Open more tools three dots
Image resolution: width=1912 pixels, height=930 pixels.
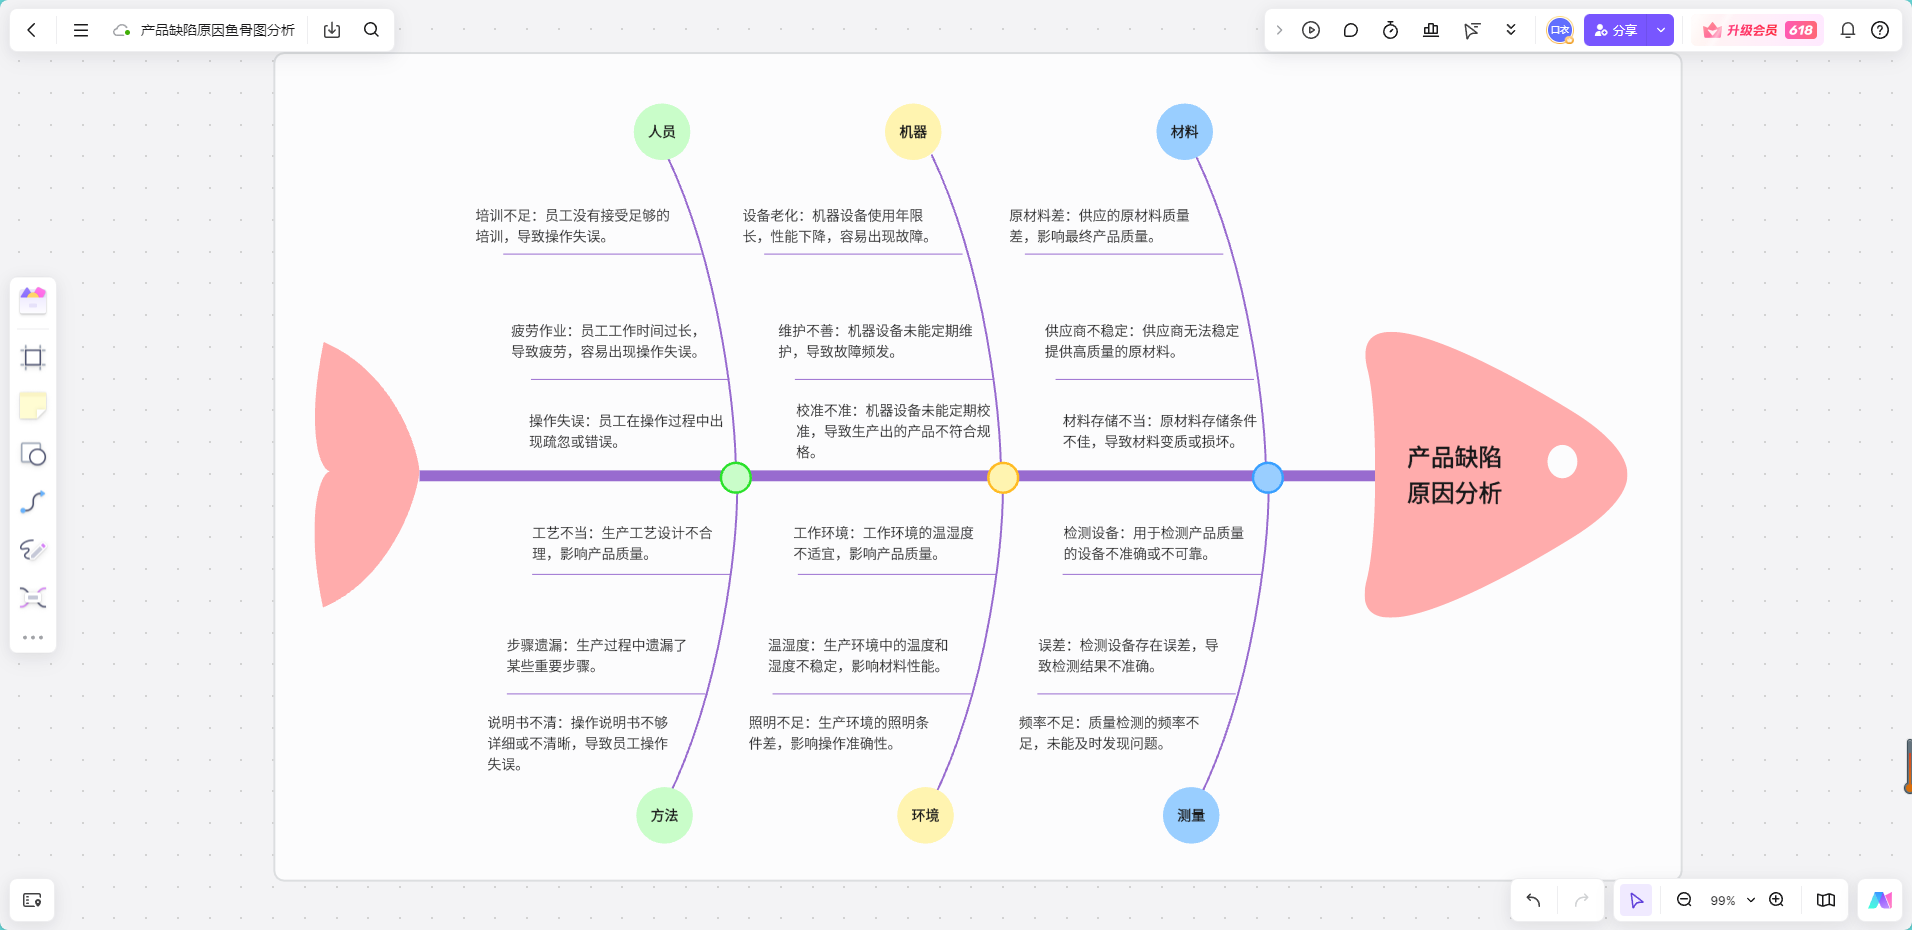coord(33,637)
